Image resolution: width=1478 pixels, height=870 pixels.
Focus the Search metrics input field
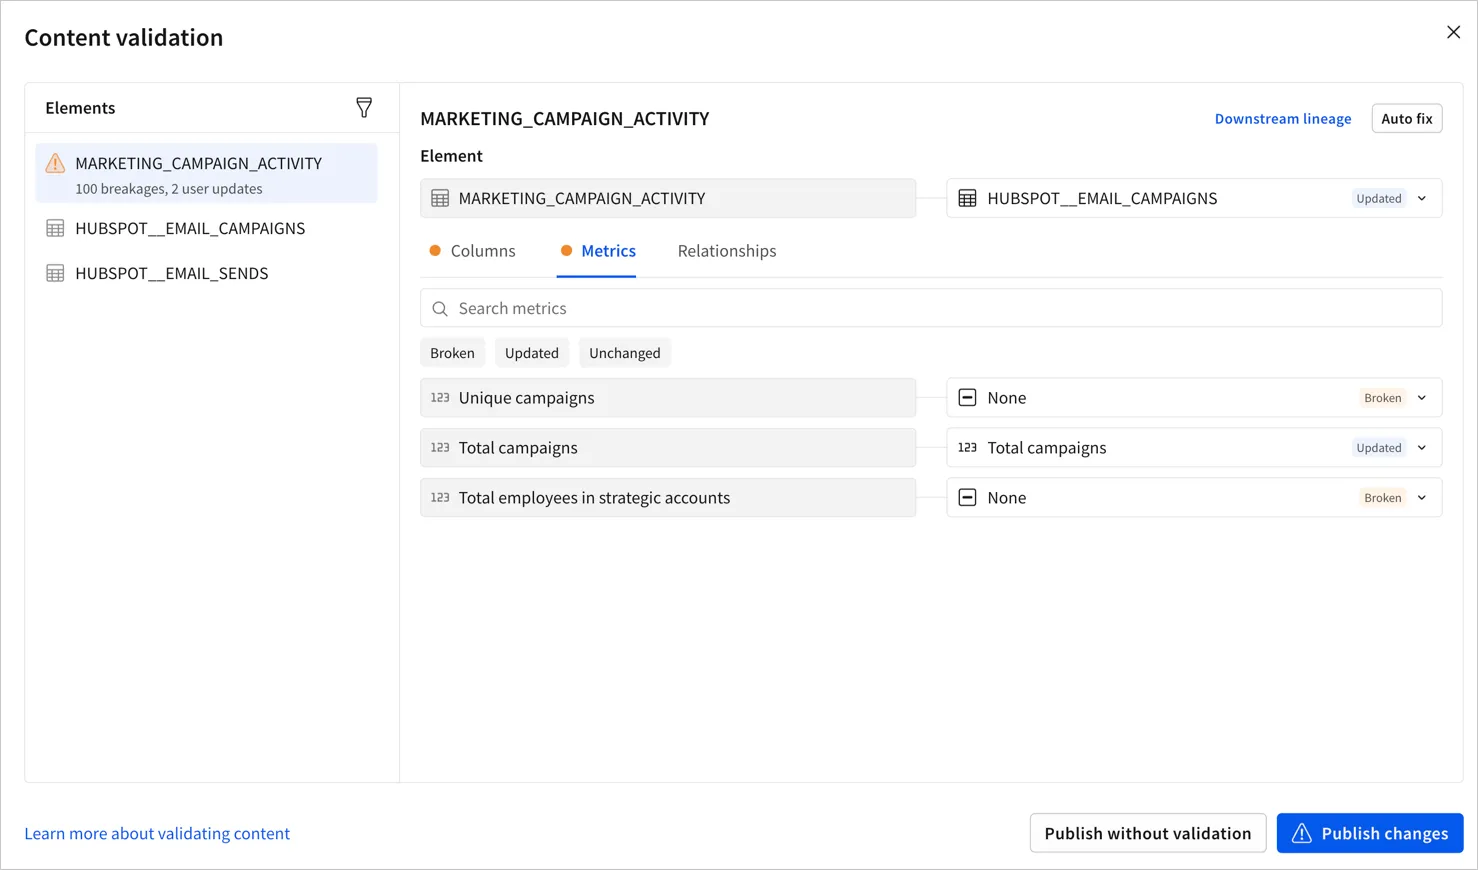[x=931, y=308]
